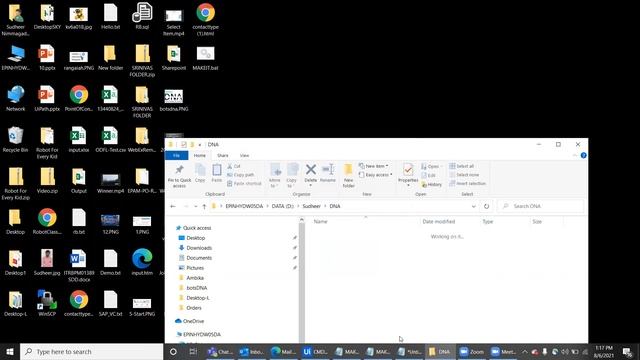The image size is (640, 360).
Task: Click Select none in the ribbon
Action: click(x=464, y=175)
